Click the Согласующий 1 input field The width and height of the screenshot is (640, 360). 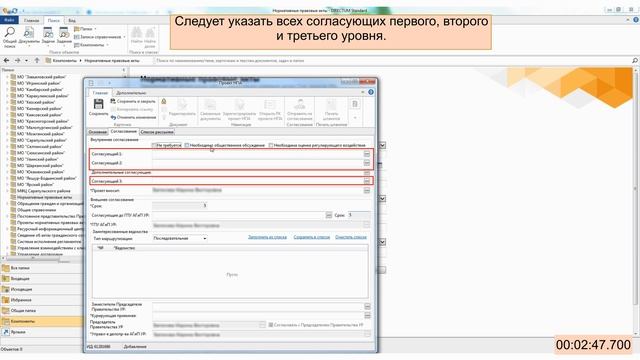click(257, 154)
